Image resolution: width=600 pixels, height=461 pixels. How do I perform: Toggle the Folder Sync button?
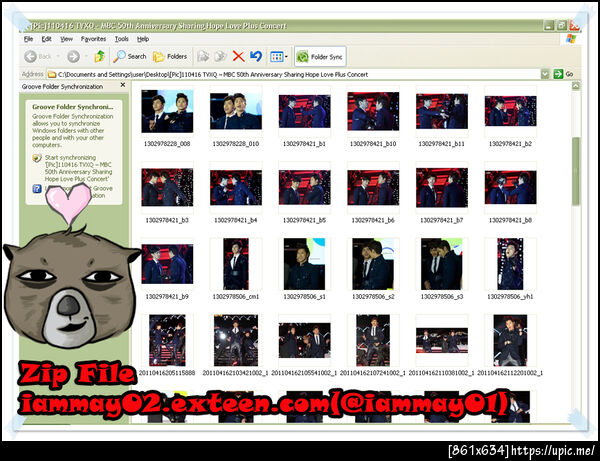pyautogui.click(x=320, y=57)
